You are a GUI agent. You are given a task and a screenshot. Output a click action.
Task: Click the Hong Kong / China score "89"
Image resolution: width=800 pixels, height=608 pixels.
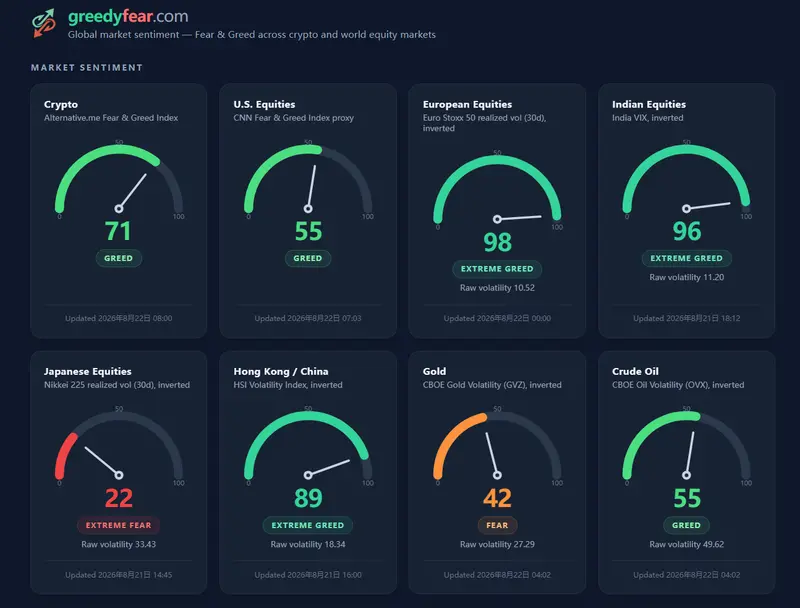[308, 498]
